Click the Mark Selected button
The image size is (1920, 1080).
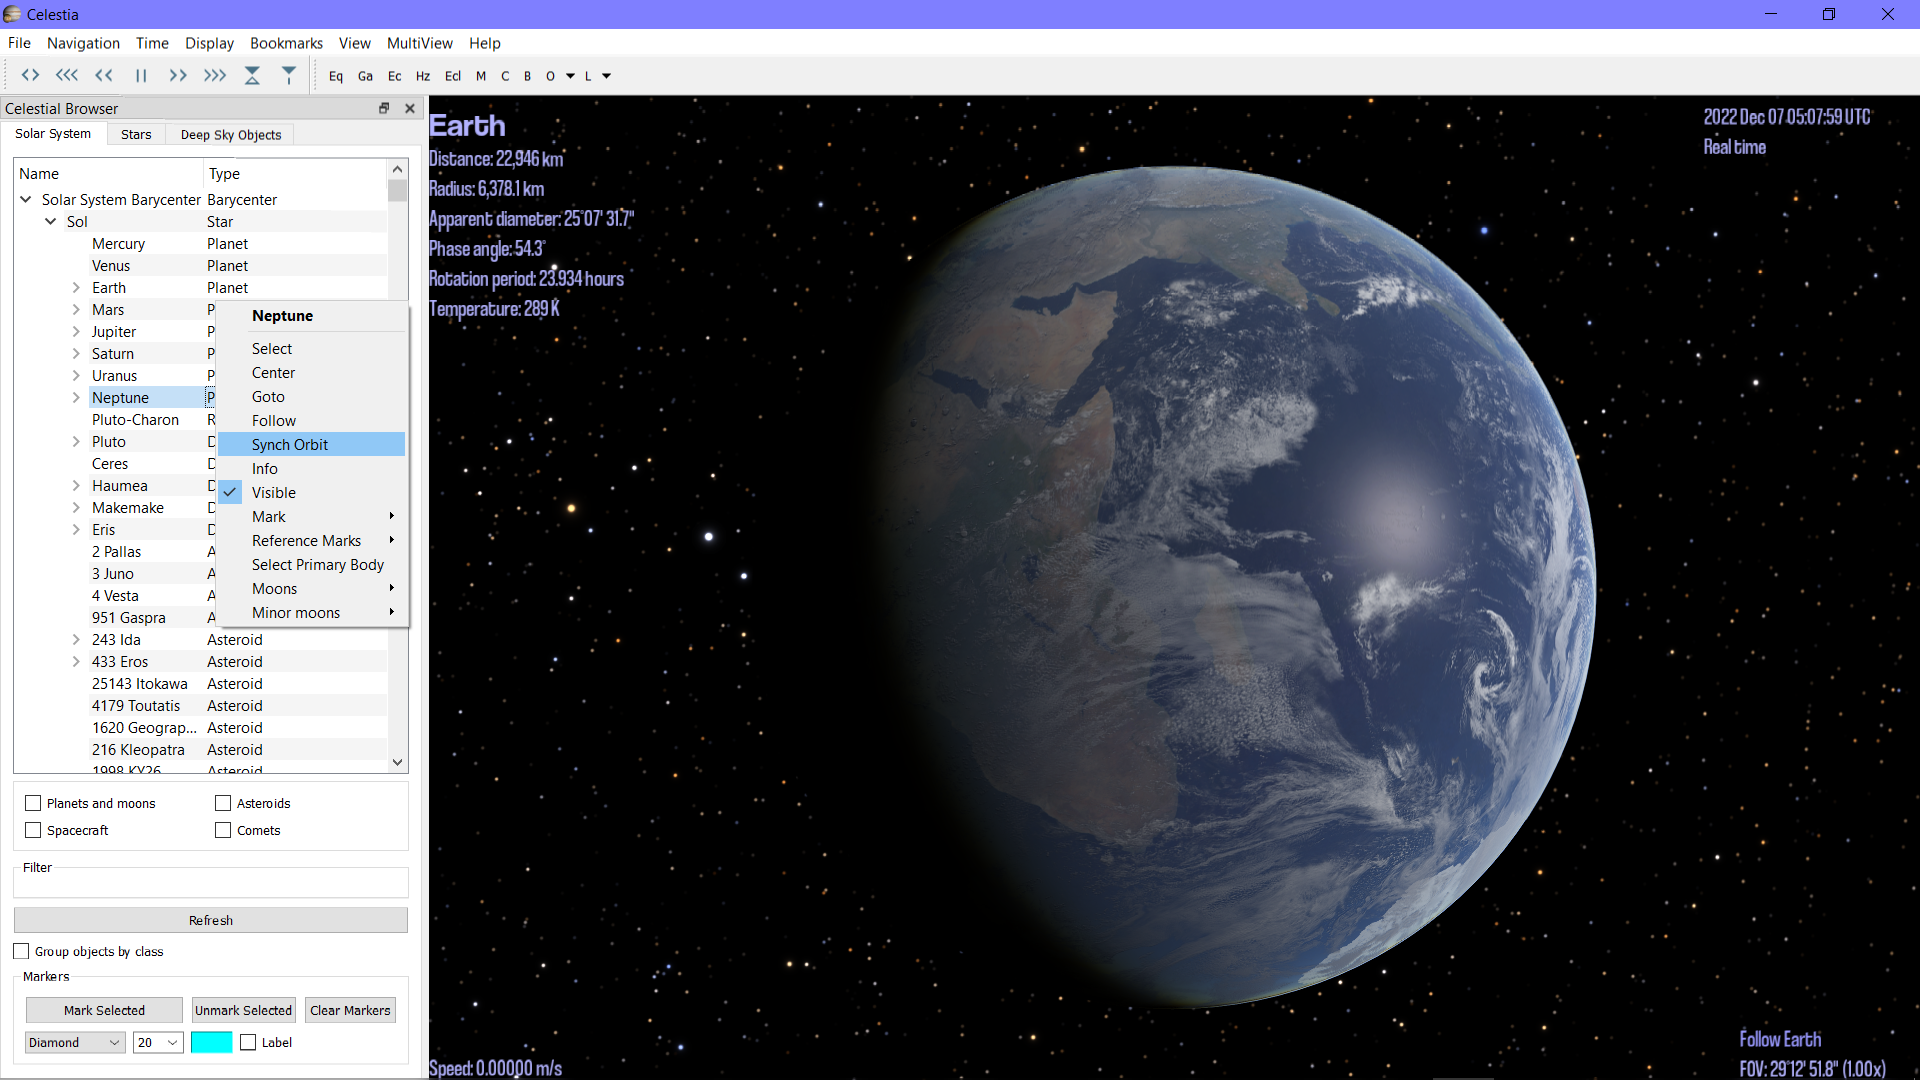coord(104,1010)
